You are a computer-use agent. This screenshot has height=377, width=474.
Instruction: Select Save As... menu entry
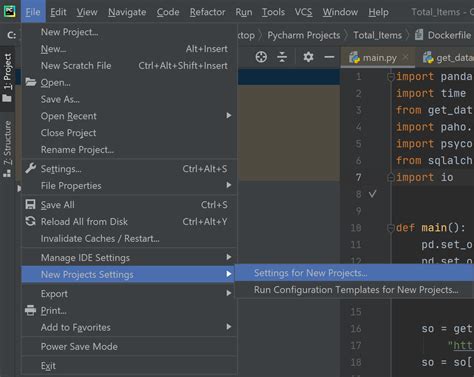coord(129,99)
